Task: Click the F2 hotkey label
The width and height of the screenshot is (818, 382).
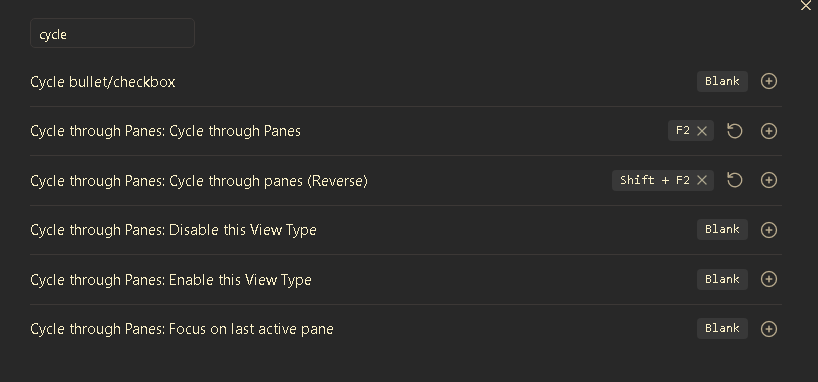Action: [683, 130]
